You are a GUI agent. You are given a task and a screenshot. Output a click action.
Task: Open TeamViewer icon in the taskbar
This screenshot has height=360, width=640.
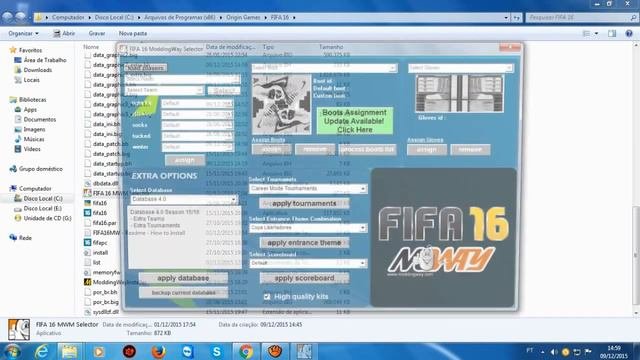pos(188,351)
